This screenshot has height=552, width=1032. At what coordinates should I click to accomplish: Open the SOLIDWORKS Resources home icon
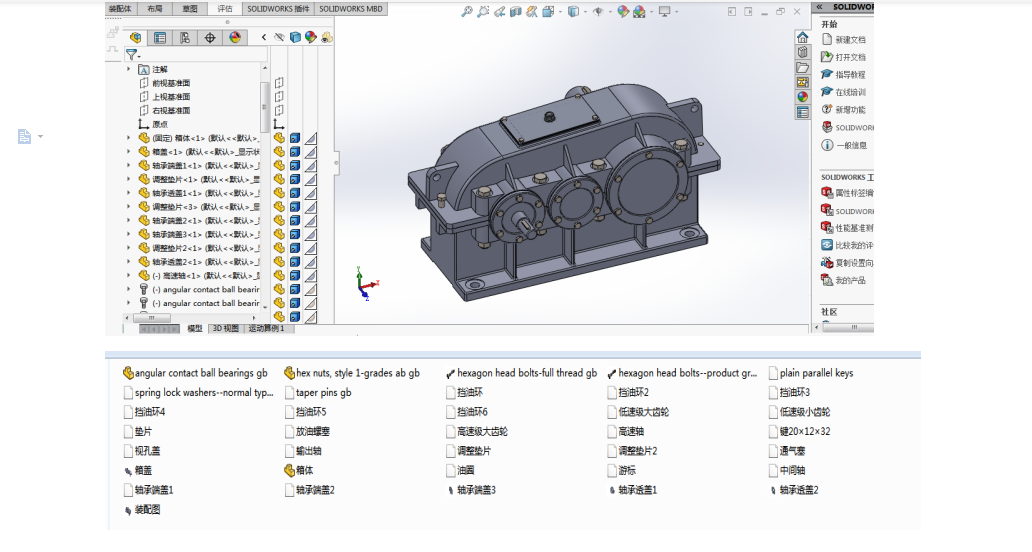803,37
